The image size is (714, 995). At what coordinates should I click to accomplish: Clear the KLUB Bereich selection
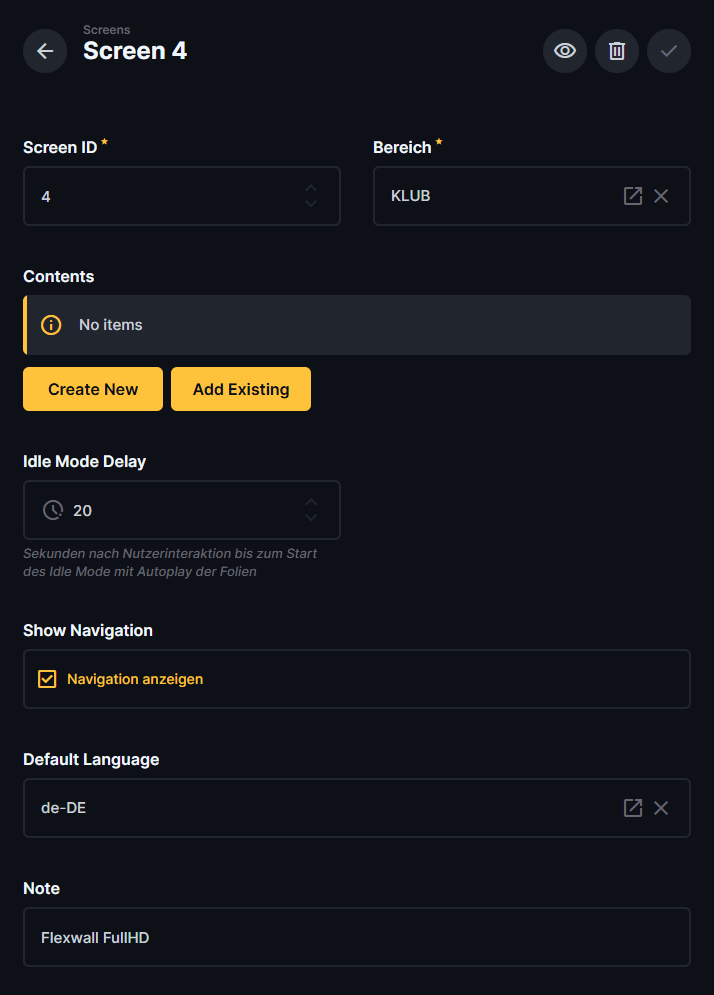pyautogui.click(x=661, y=196)
